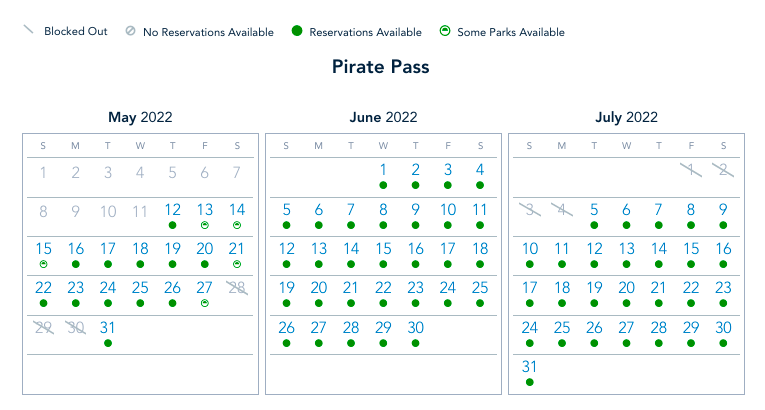
Task: Click blocked-out date May 28
Action: (x=237, y=288)
